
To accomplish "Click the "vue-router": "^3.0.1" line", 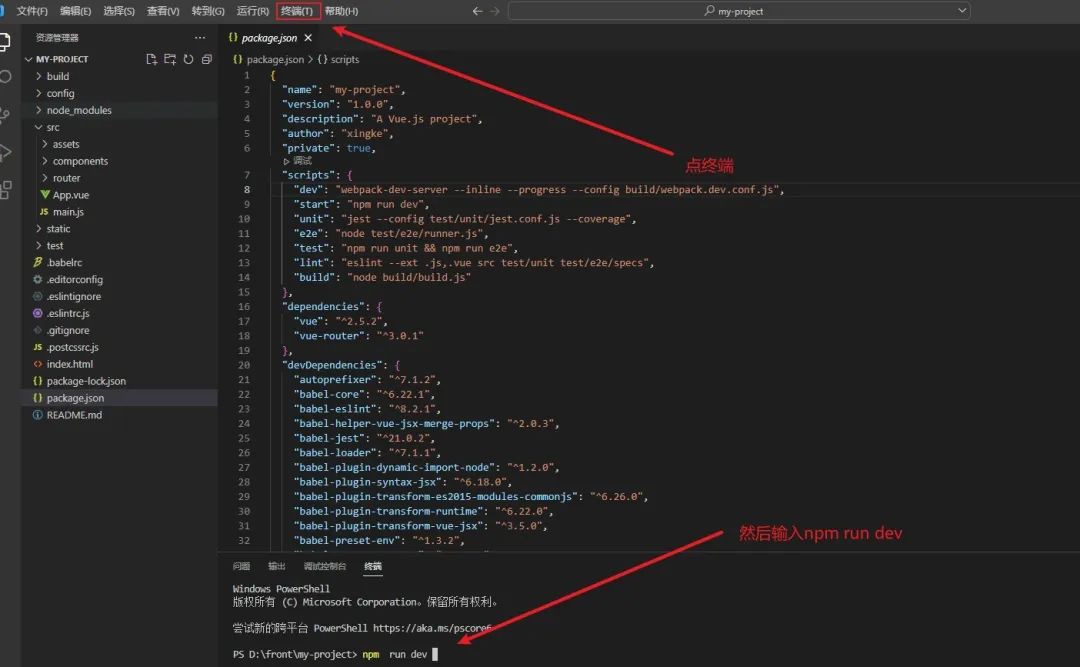I will [x=358, y=336].
